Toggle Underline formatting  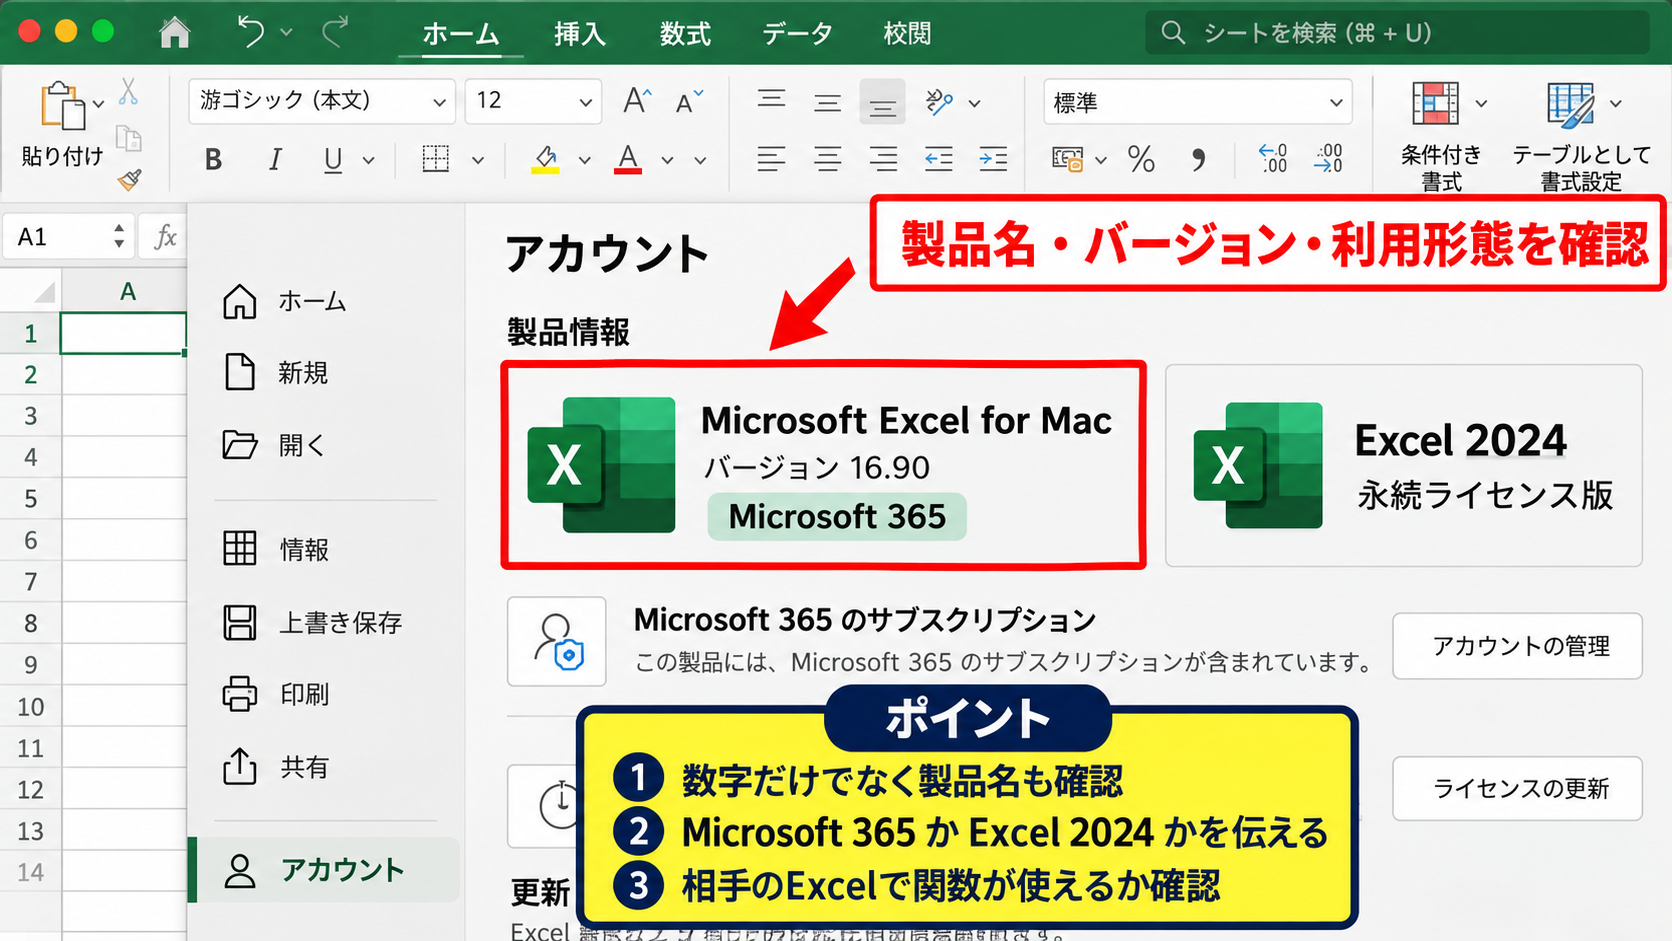coord(333,160)
